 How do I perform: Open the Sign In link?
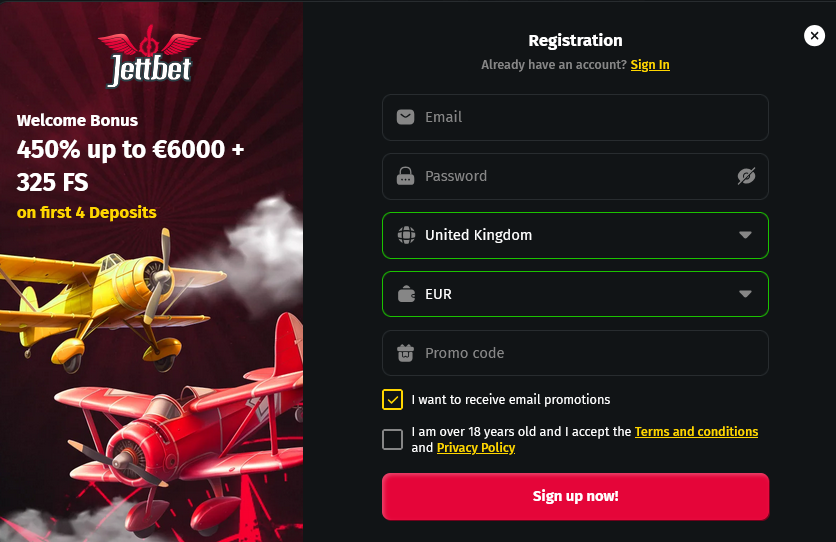tap(650, 65)
